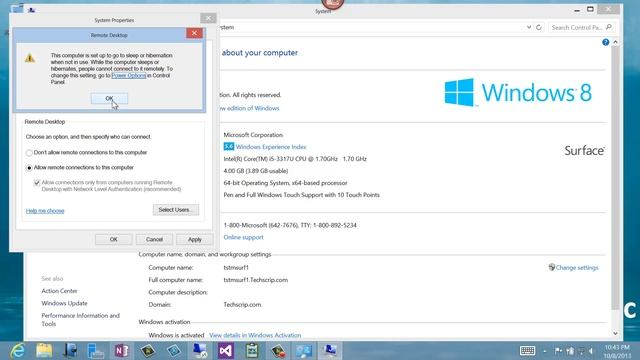Open Windows Update under See also
Screen dimensions: 640x360
click(64, 303)
